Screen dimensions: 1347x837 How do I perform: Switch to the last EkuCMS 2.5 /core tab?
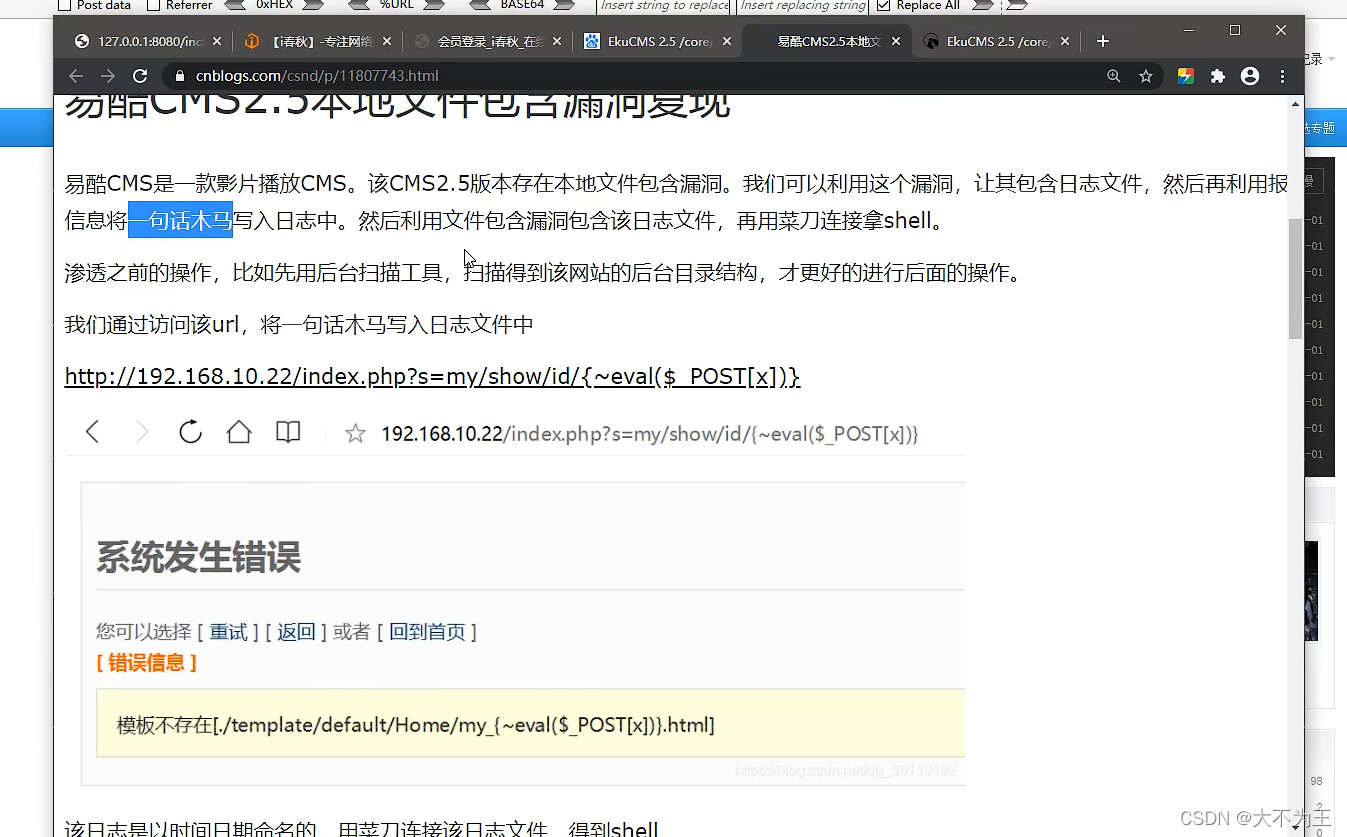(x=996, y=42)
